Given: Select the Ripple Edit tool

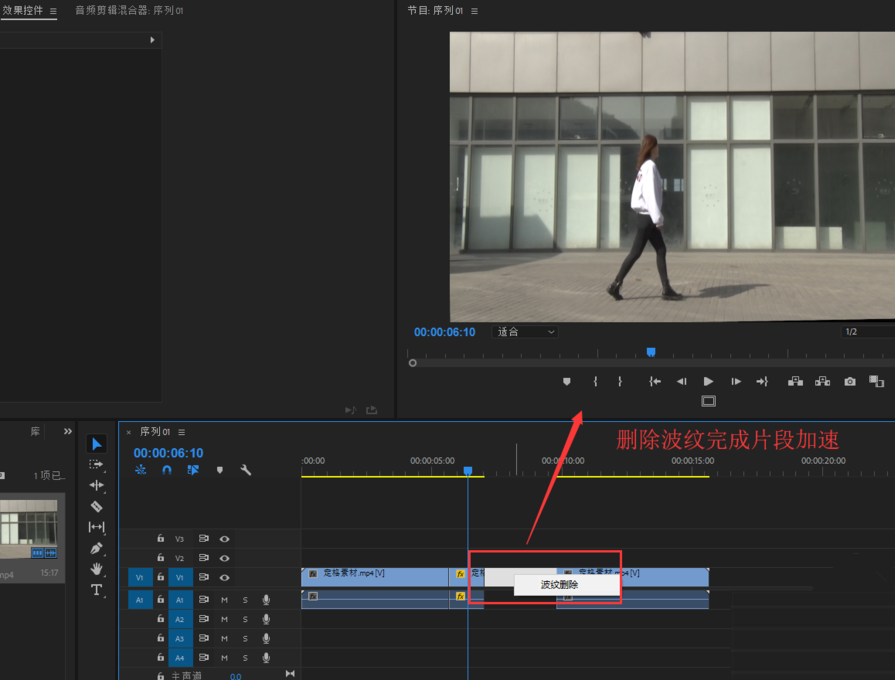Looking at the screenshot, I should (x=97, y=486).
